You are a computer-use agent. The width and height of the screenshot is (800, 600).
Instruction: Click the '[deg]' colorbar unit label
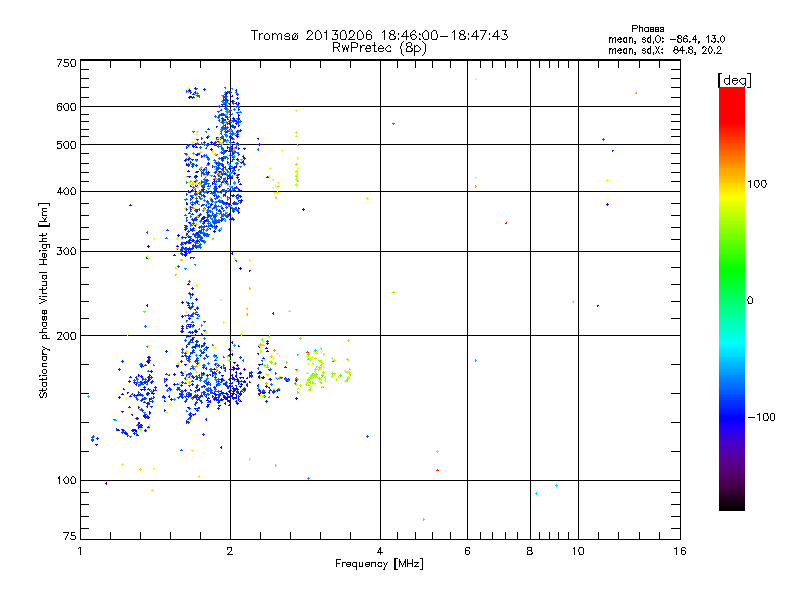(734, 80)
